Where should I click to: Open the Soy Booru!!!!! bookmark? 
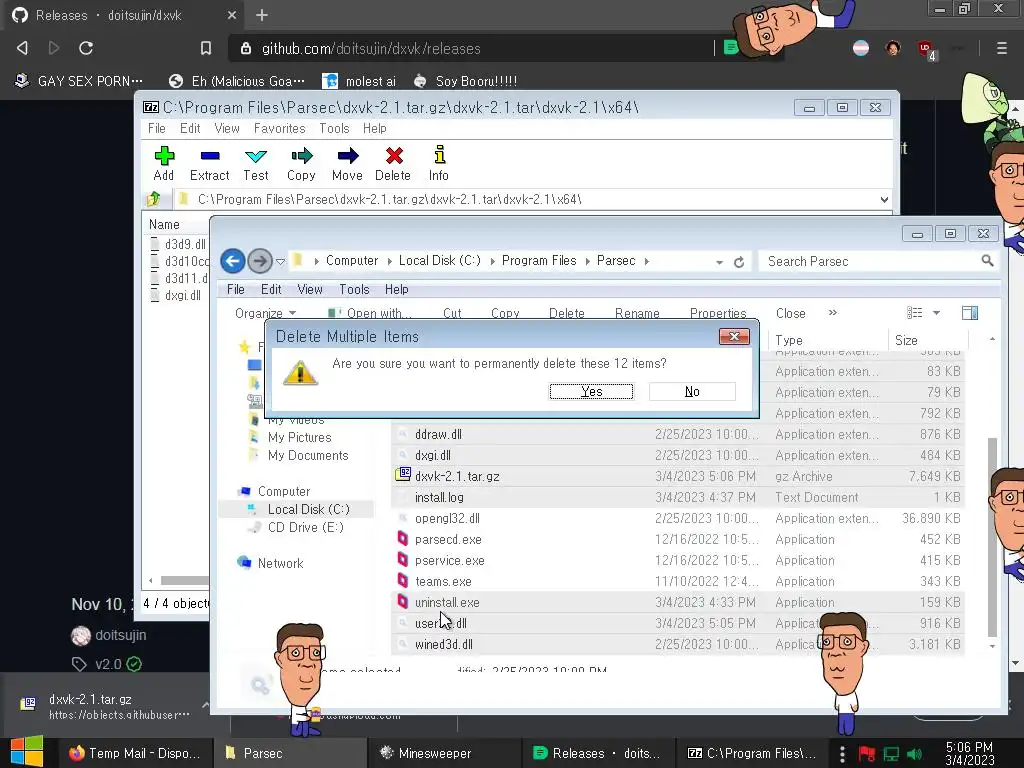click(466, 81)
